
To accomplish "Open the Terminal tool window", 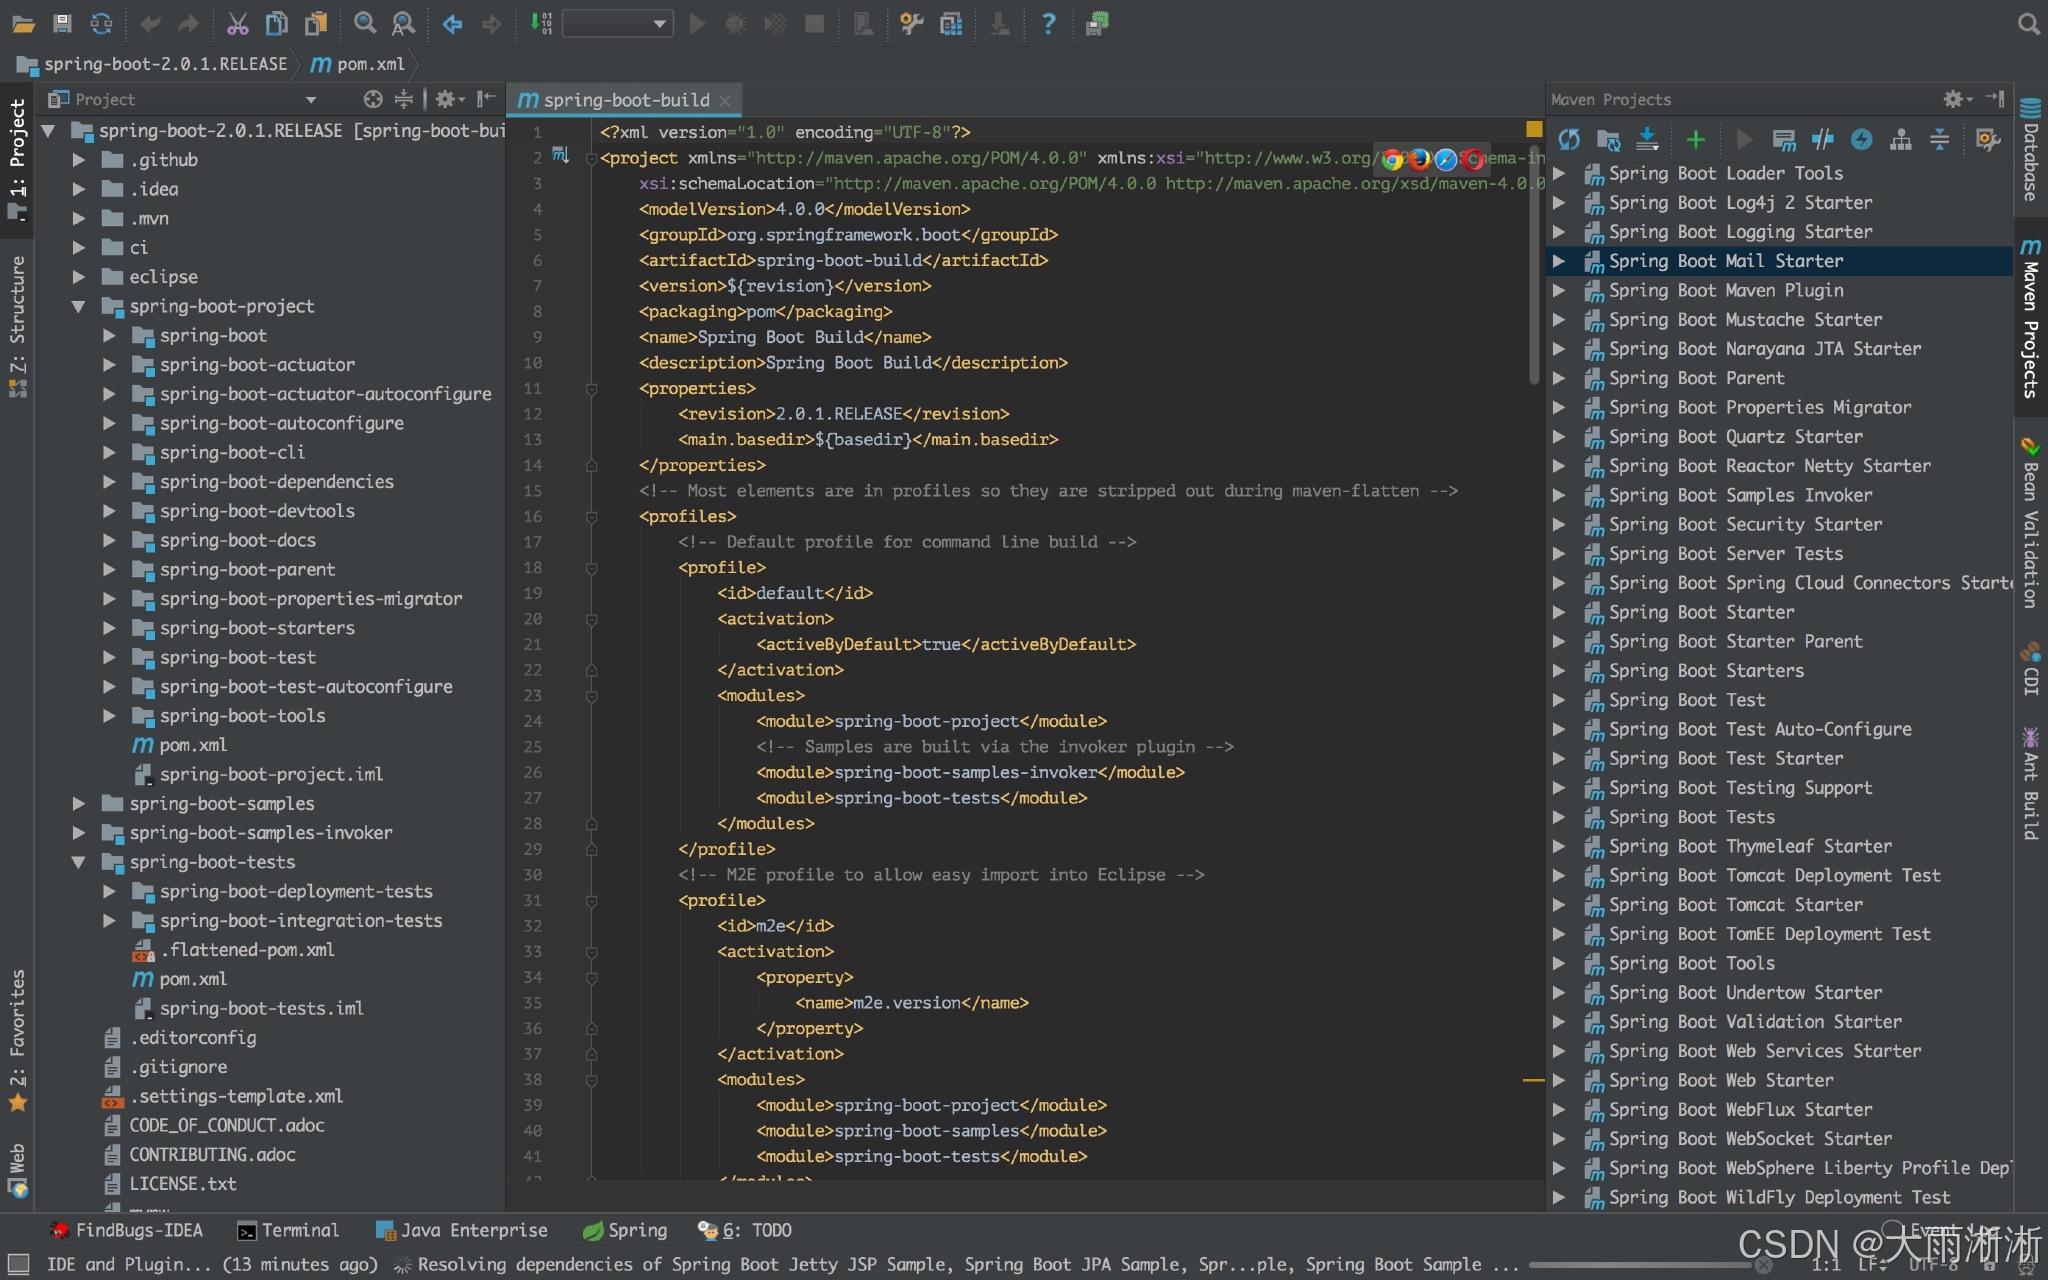I will click(x=288, y=1230).
